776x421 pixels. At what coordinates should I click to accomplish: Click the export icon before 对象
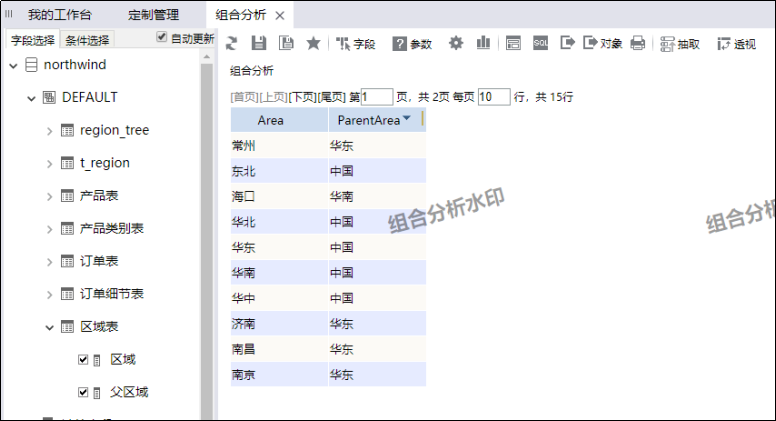[x=567, y=44]
